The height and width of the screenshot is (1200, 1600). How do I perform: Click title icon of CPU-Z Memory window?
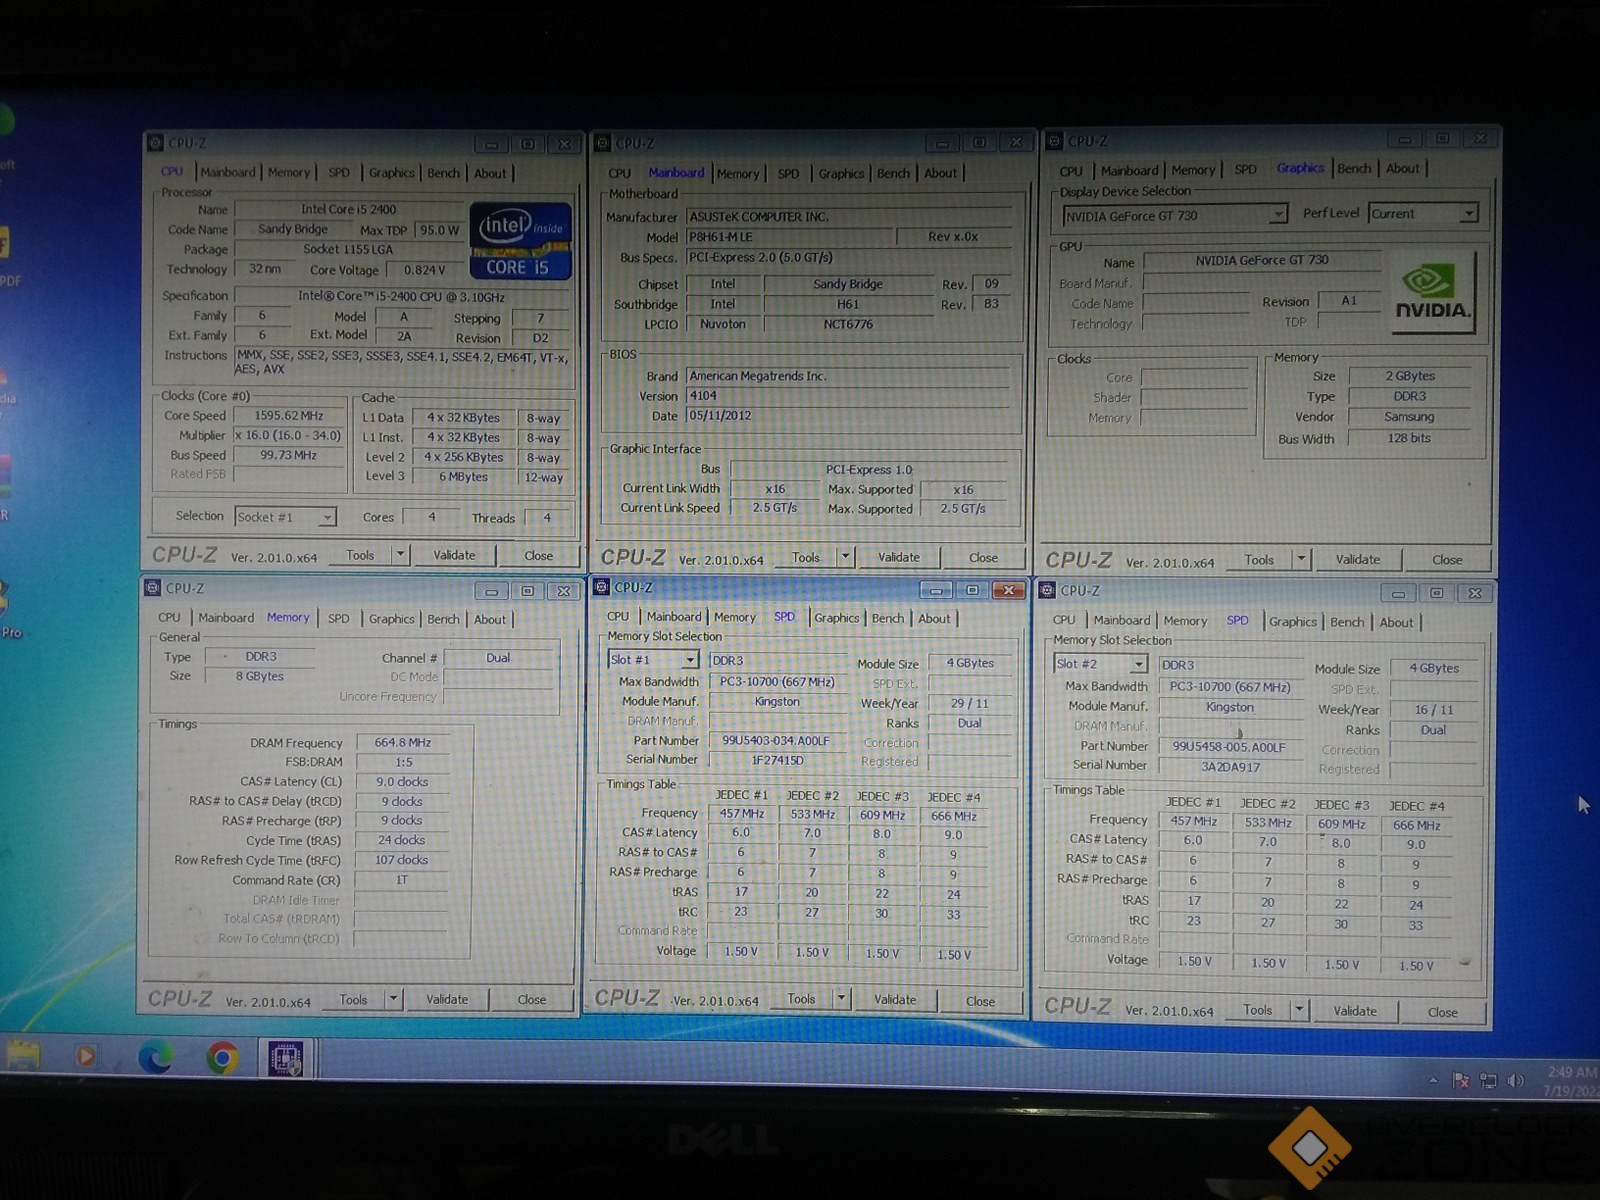click(153, 588)
